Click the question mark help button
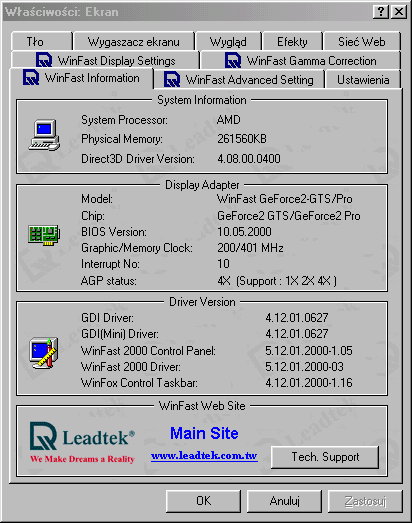Viewport: 412px width, 523px height. tap(381, 12)
